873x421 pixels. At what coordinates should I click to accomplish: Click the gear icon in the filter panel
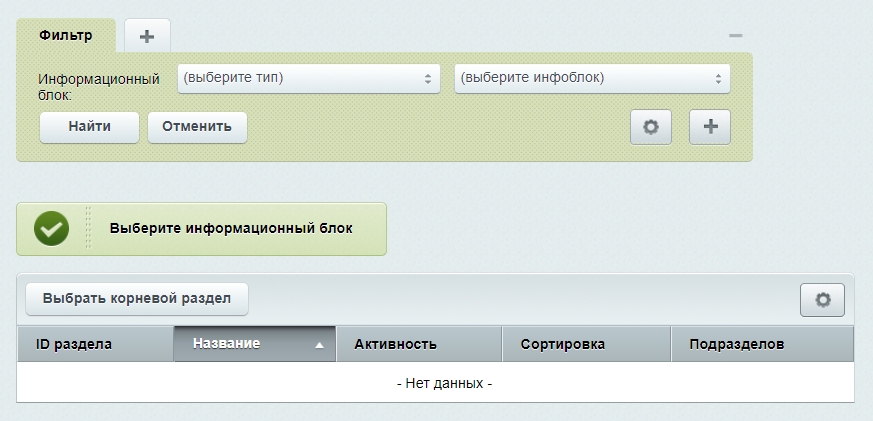click(651, 127)
